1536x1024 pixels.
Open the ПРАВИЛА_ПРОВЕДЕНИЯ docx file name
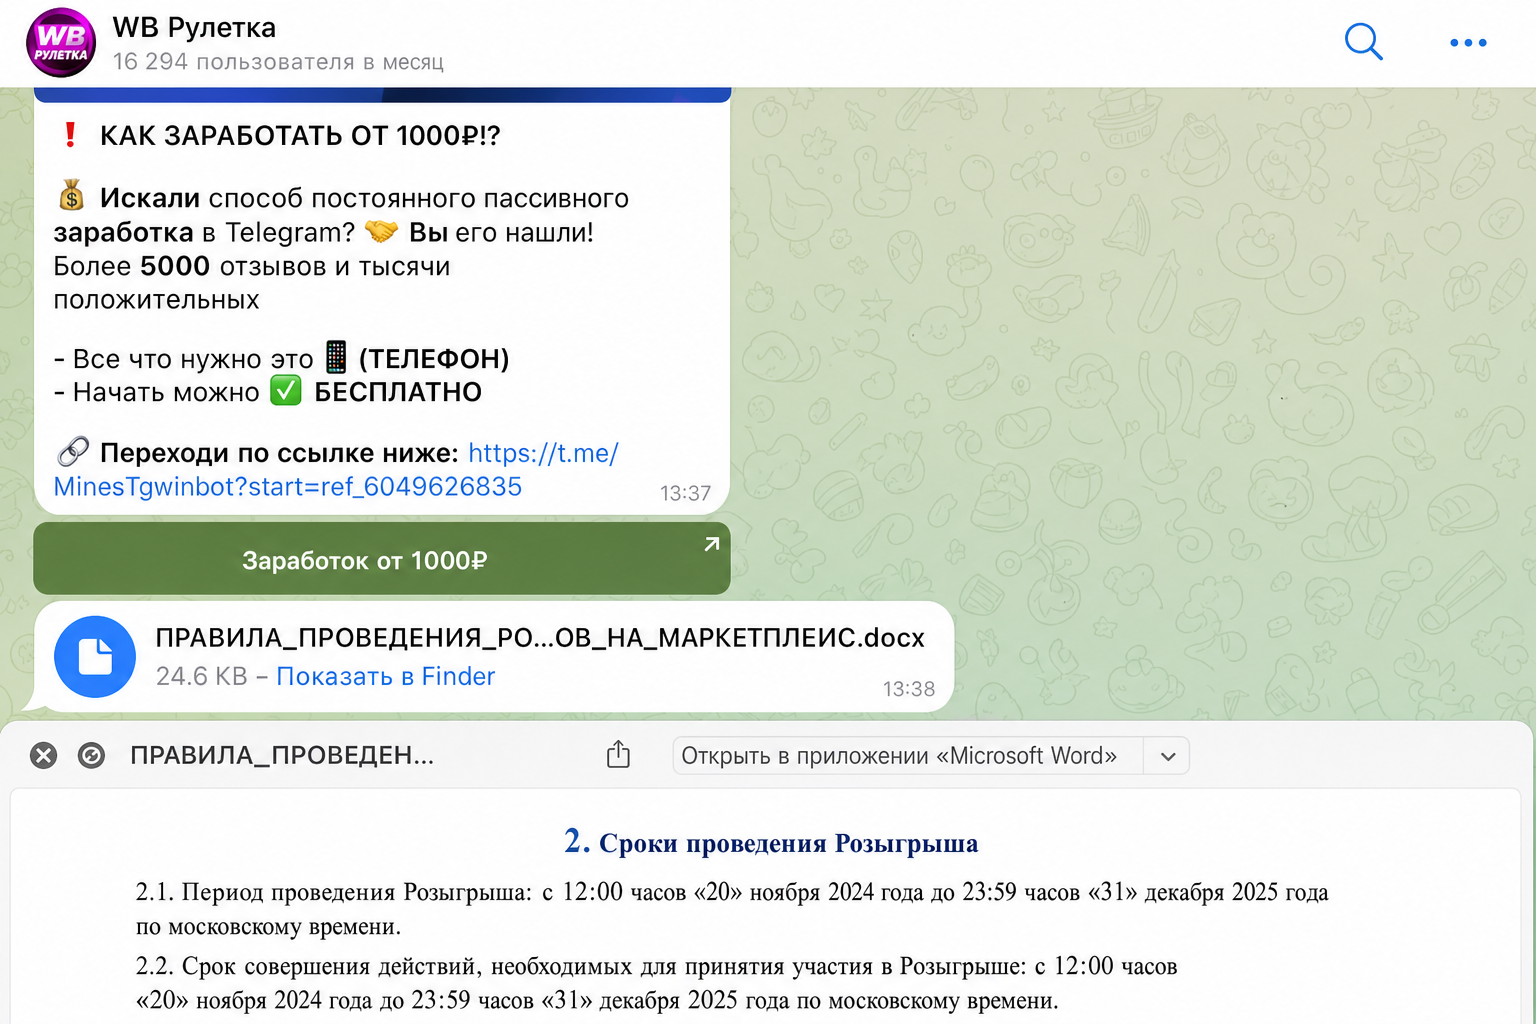point(540,638)
